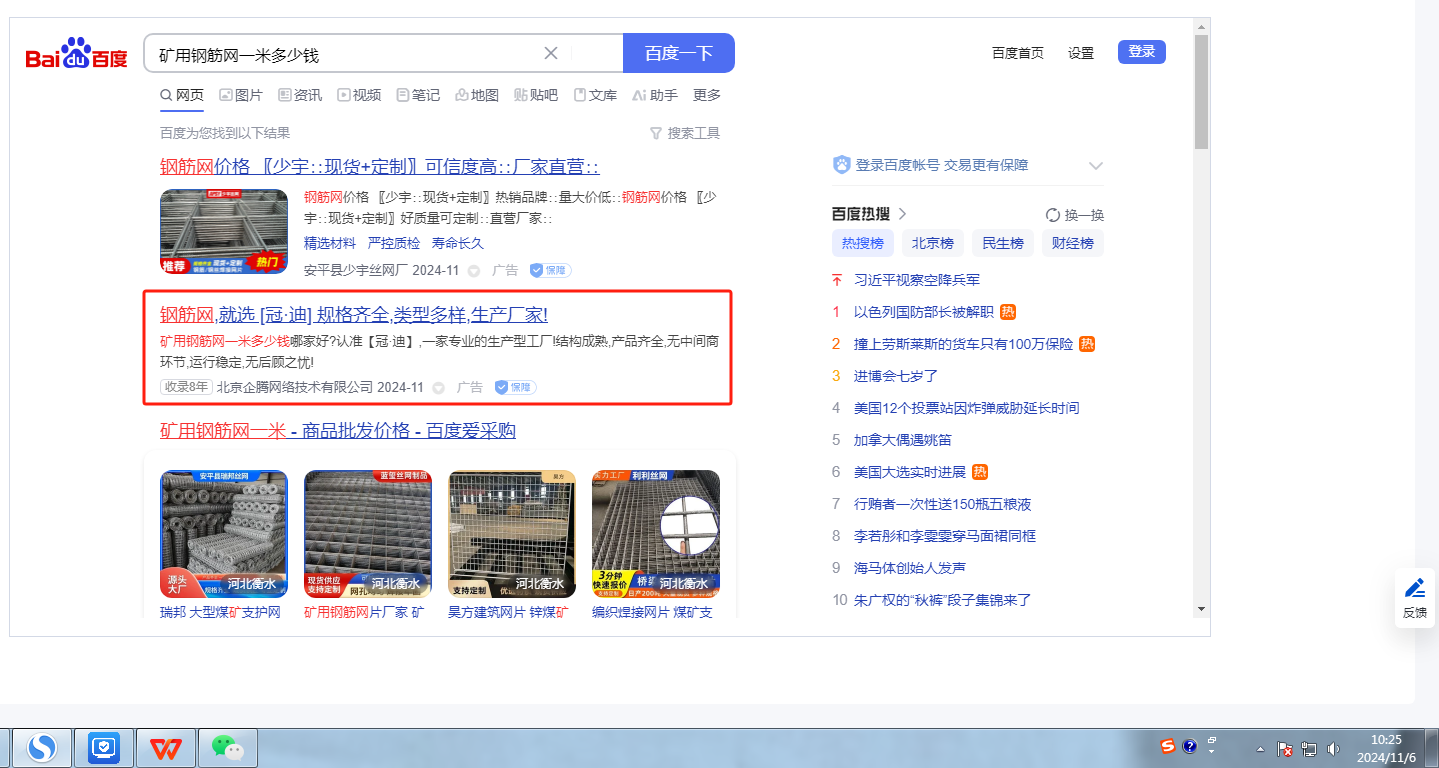
Task: Open hot search 海马体创始人发声
Action: click(x=910, y=568)
